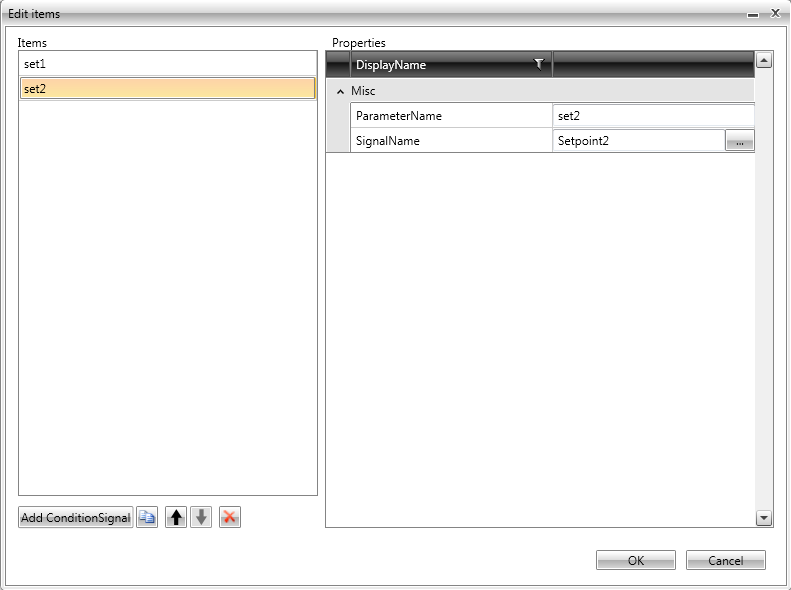Select set2 in the Items list
791x590 pixels.
(x=167, y=89)
